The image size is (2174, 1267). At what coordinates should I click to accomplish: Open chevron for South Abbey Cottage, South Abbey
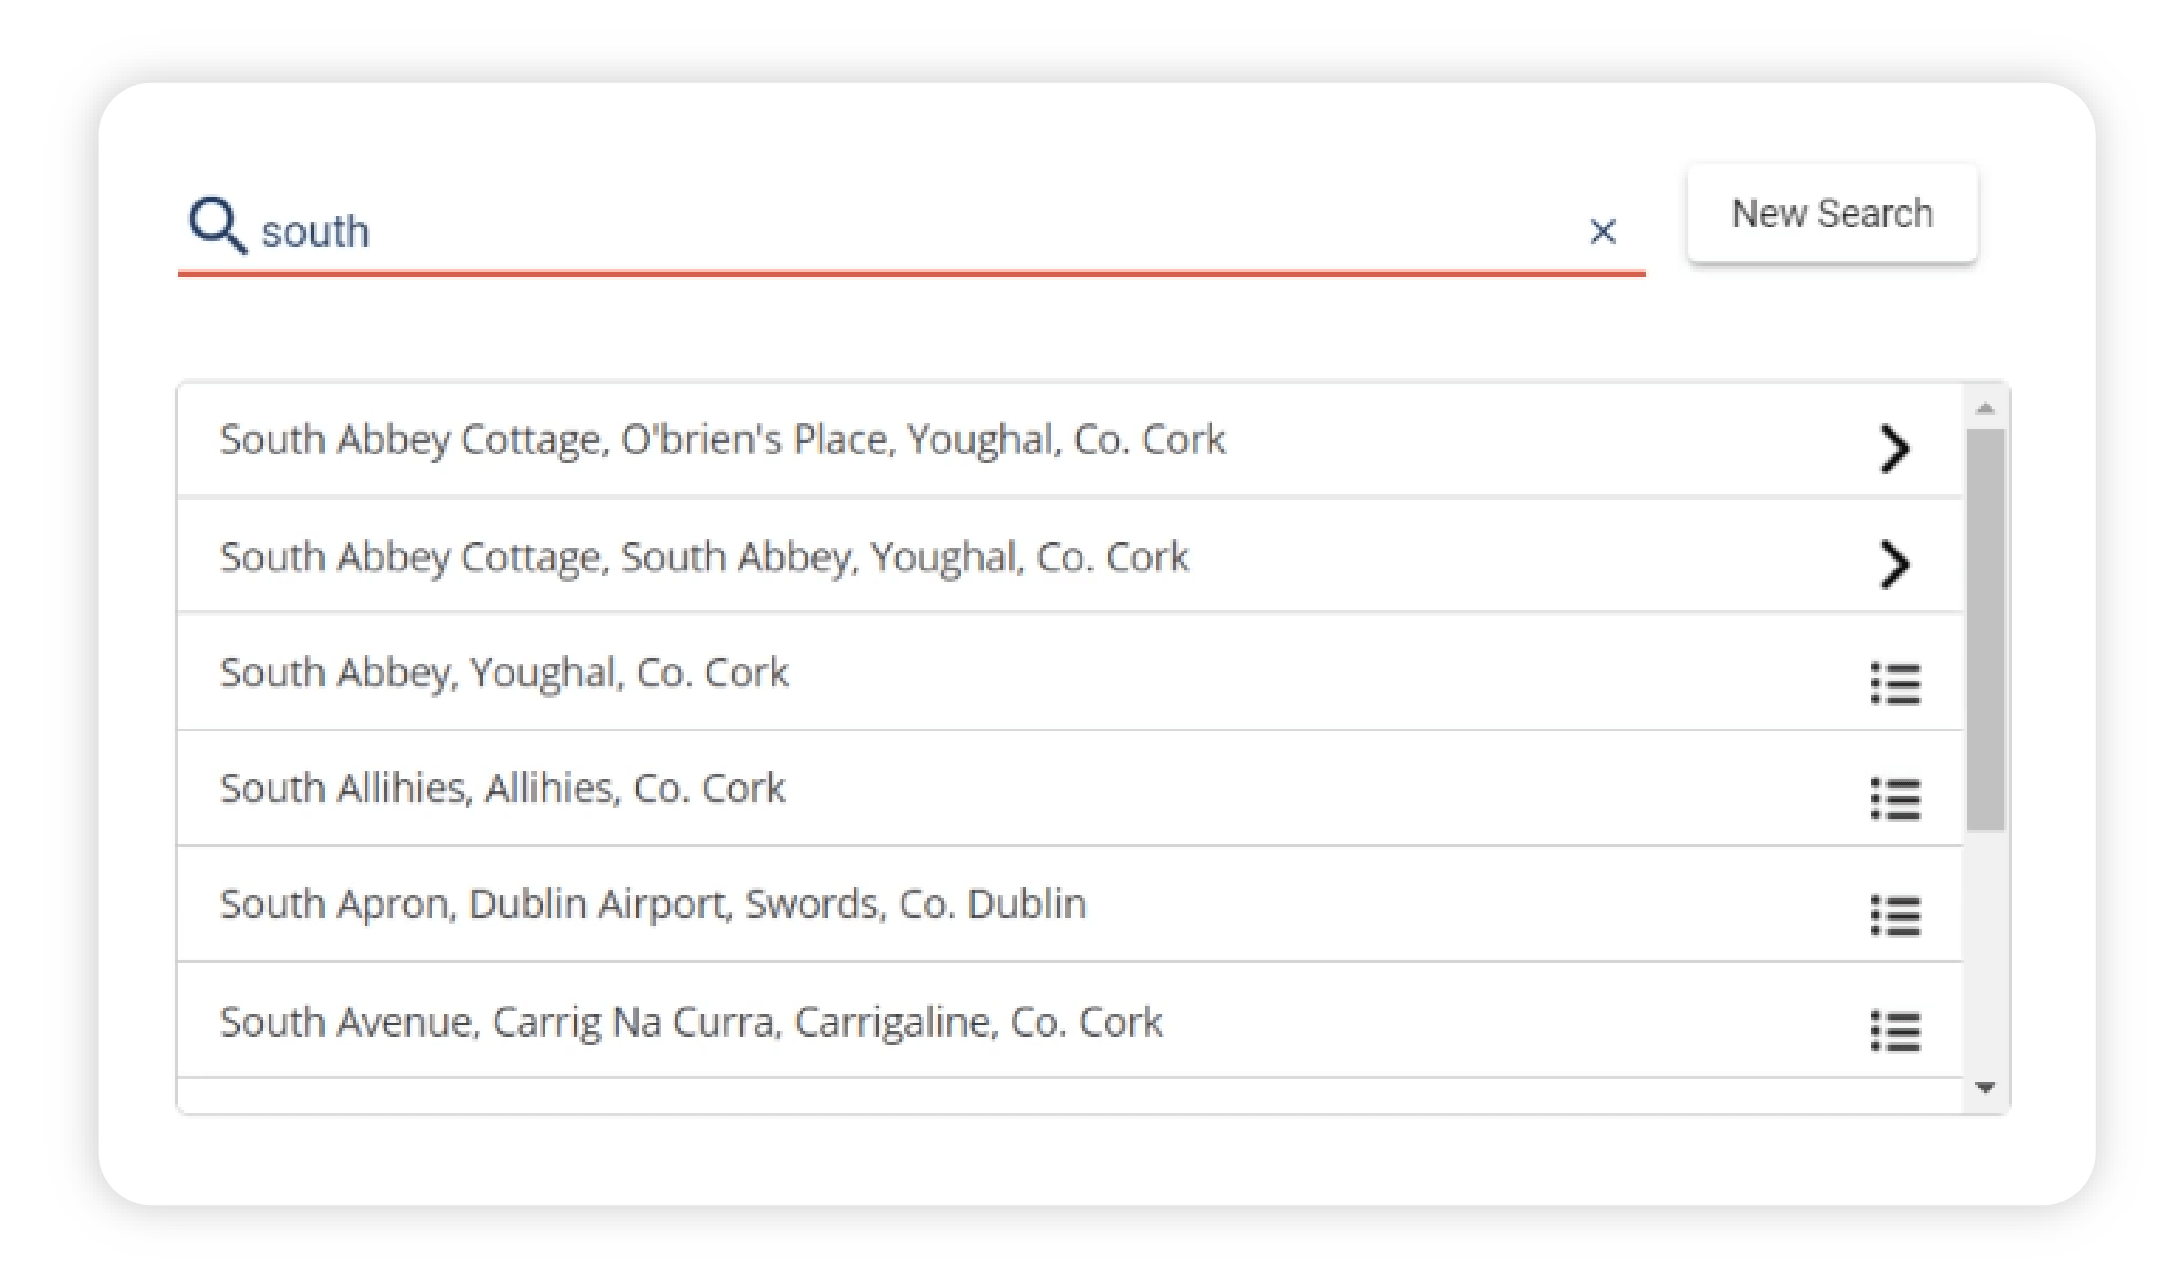[1894, 565]
